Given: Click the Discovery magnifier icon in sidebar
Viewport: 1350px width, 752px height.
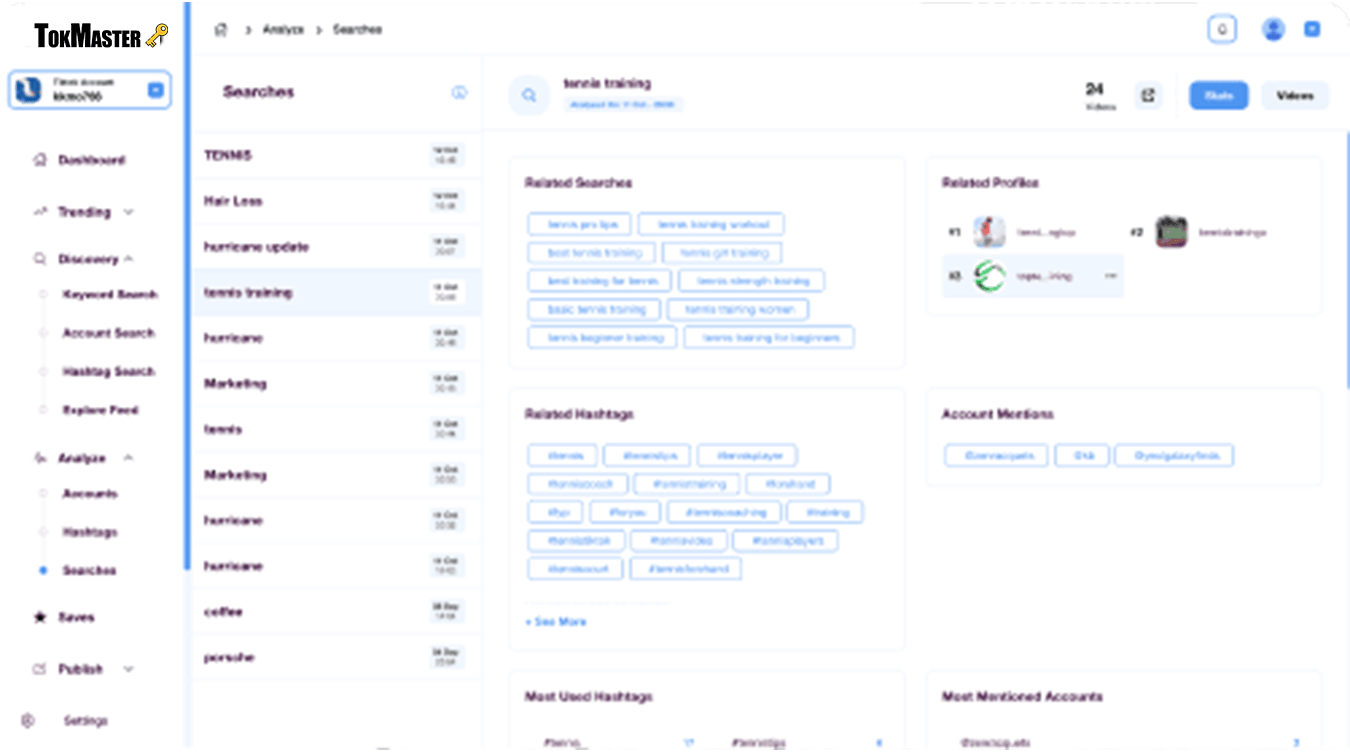Looking at the screenshot, I should pos(40,259).
